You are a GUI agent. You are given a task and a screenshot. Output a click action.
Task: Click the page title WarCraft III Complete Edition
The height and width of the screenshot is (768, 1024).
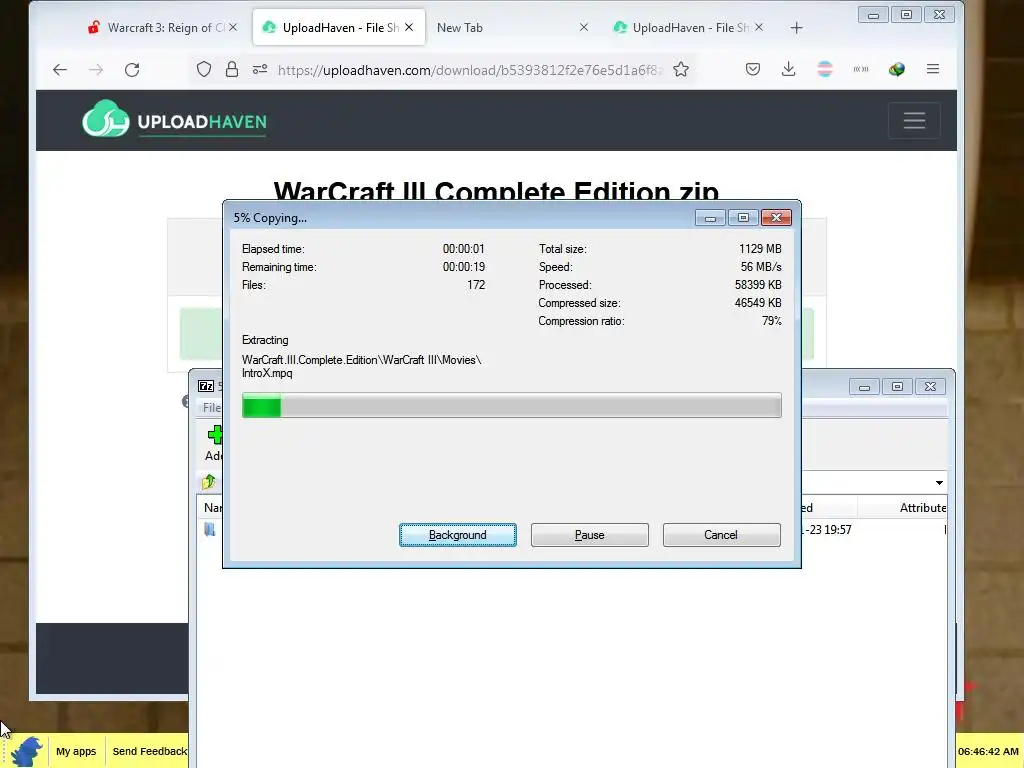click(x=496, y=191)
